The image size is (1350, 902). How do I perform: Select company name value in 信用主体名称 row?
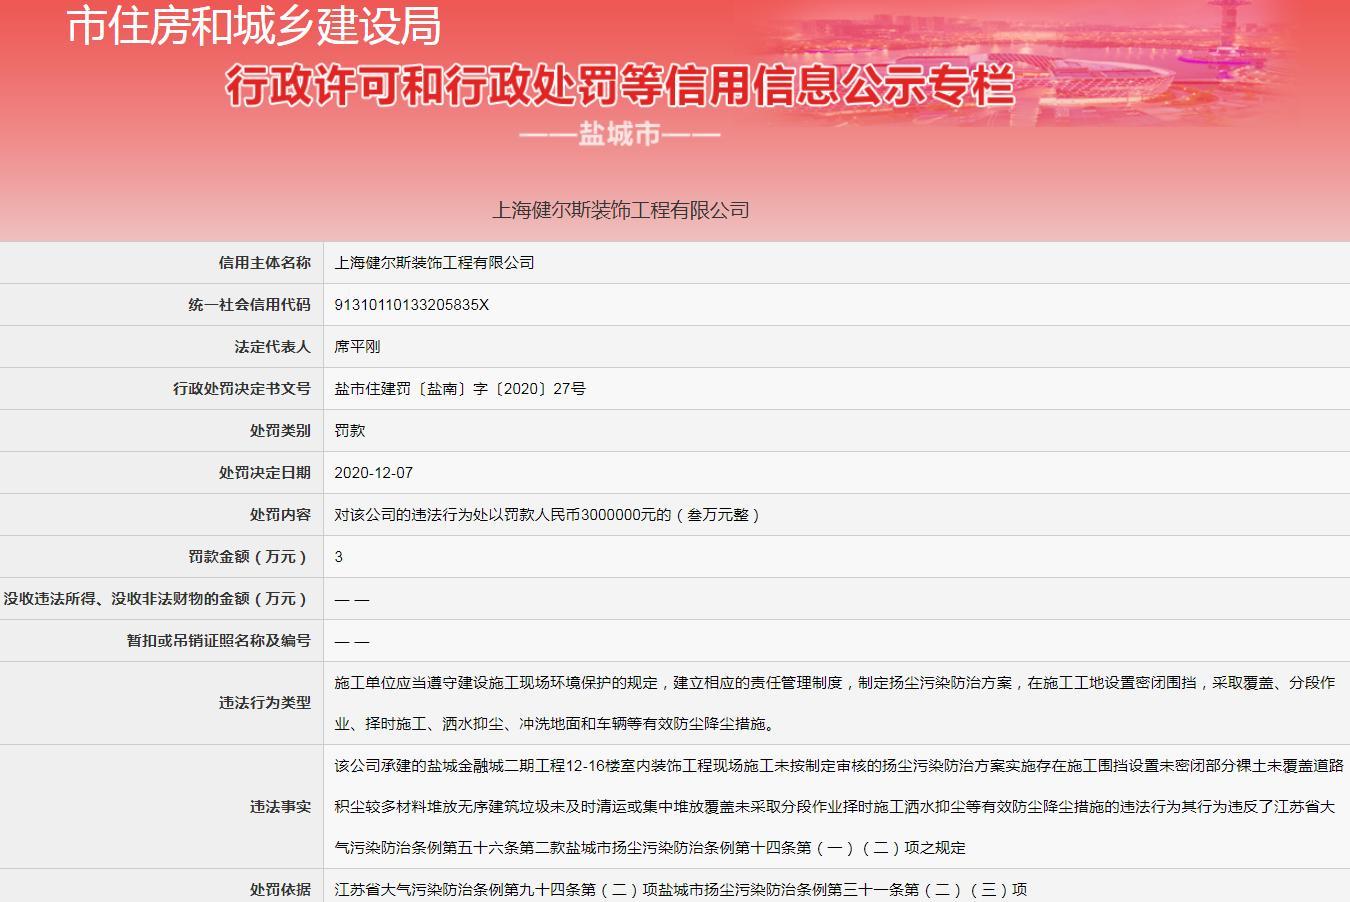pyautogui.click(x=434, y=262)
